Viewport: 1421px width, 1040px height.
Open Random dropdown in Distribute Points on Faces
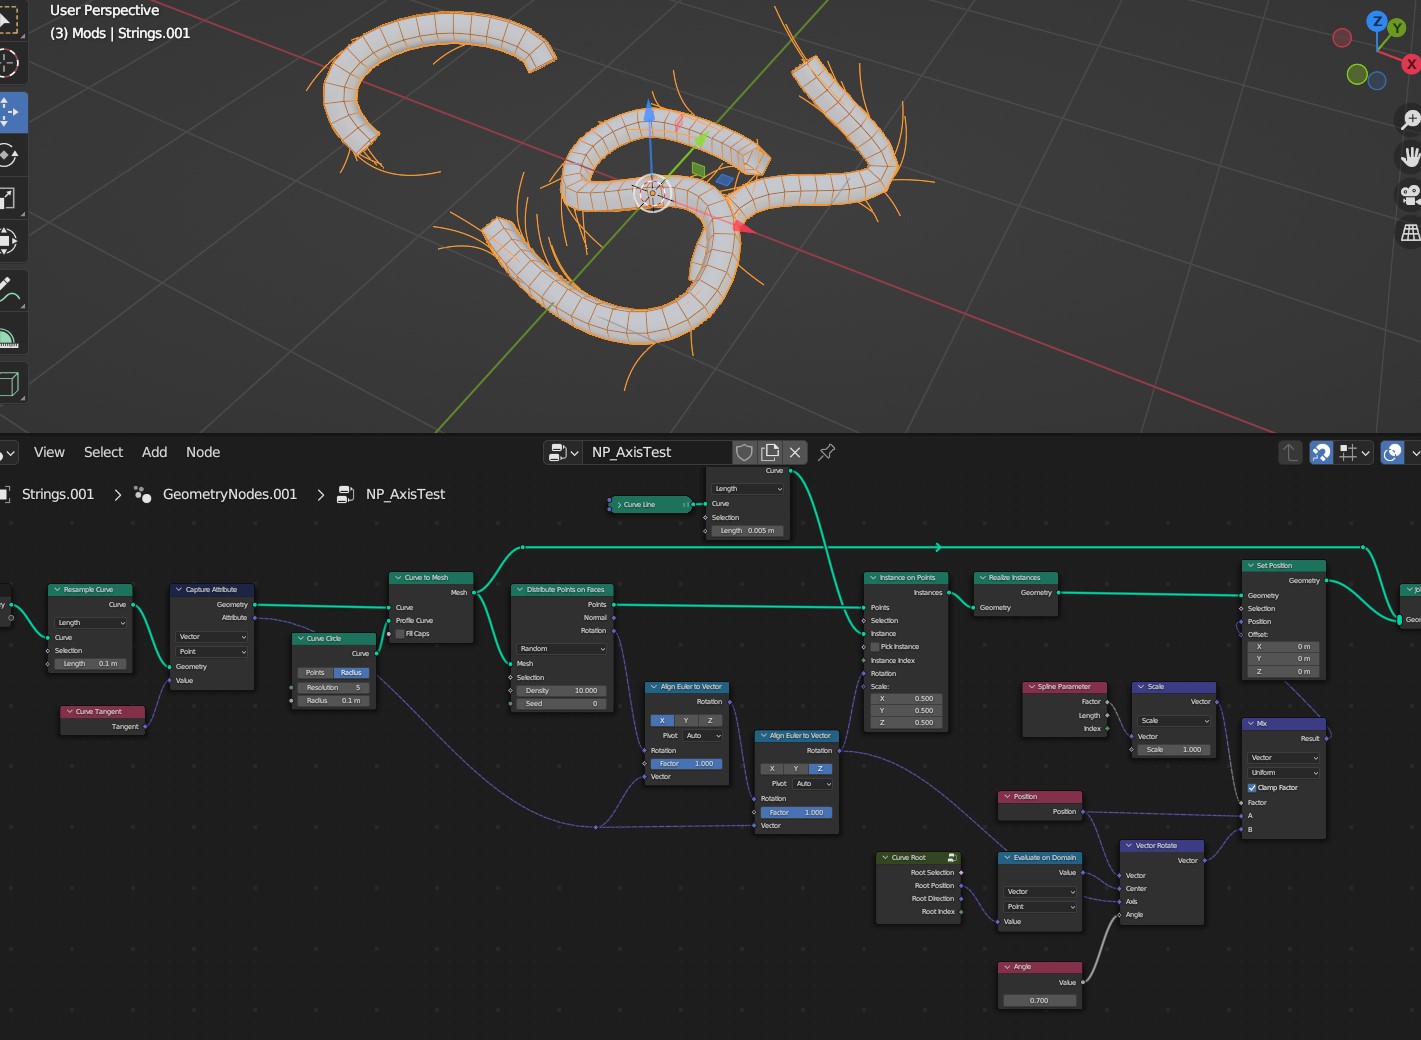coord(562,649)
